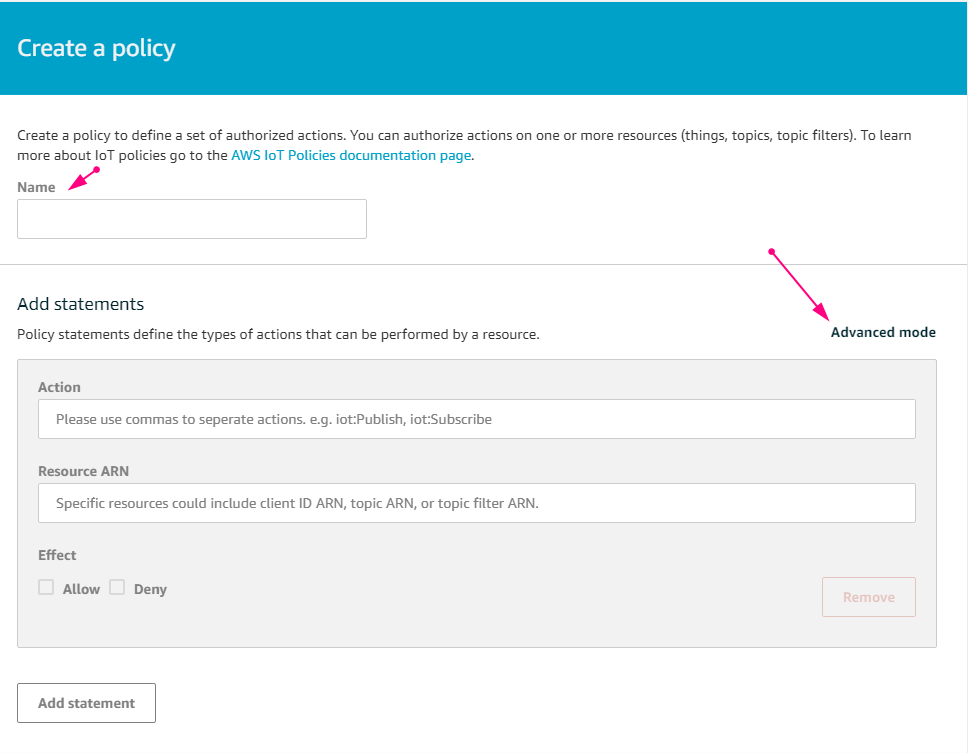Select the Name field label
Image resolution: width=968 pixels, height=753 pixels.
(x=36, y=188)
